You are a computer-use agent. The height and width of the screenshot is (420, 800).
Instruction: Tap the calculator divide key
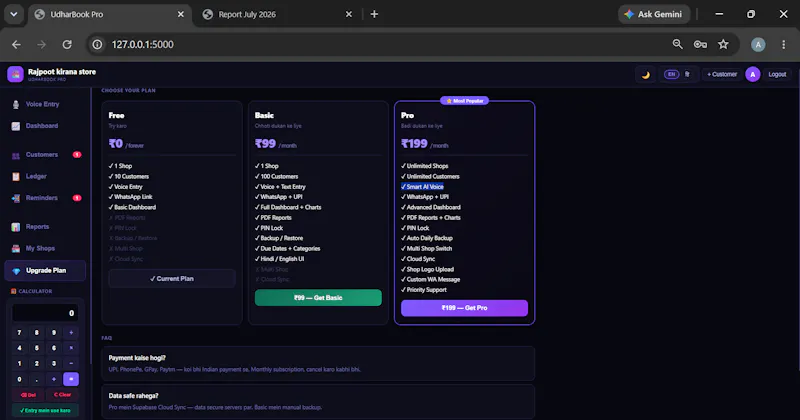(x=71, y=333)
